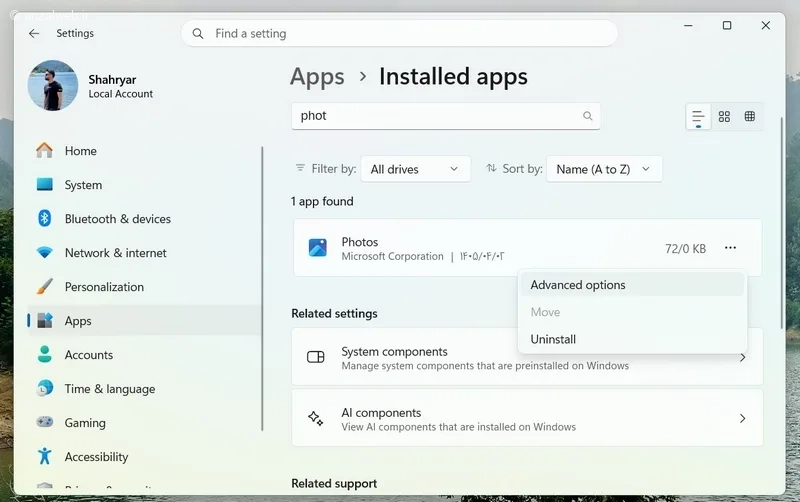
Task: Choose Advanced options from the menu
Action: pyautogui.click(x=632, y=285)
